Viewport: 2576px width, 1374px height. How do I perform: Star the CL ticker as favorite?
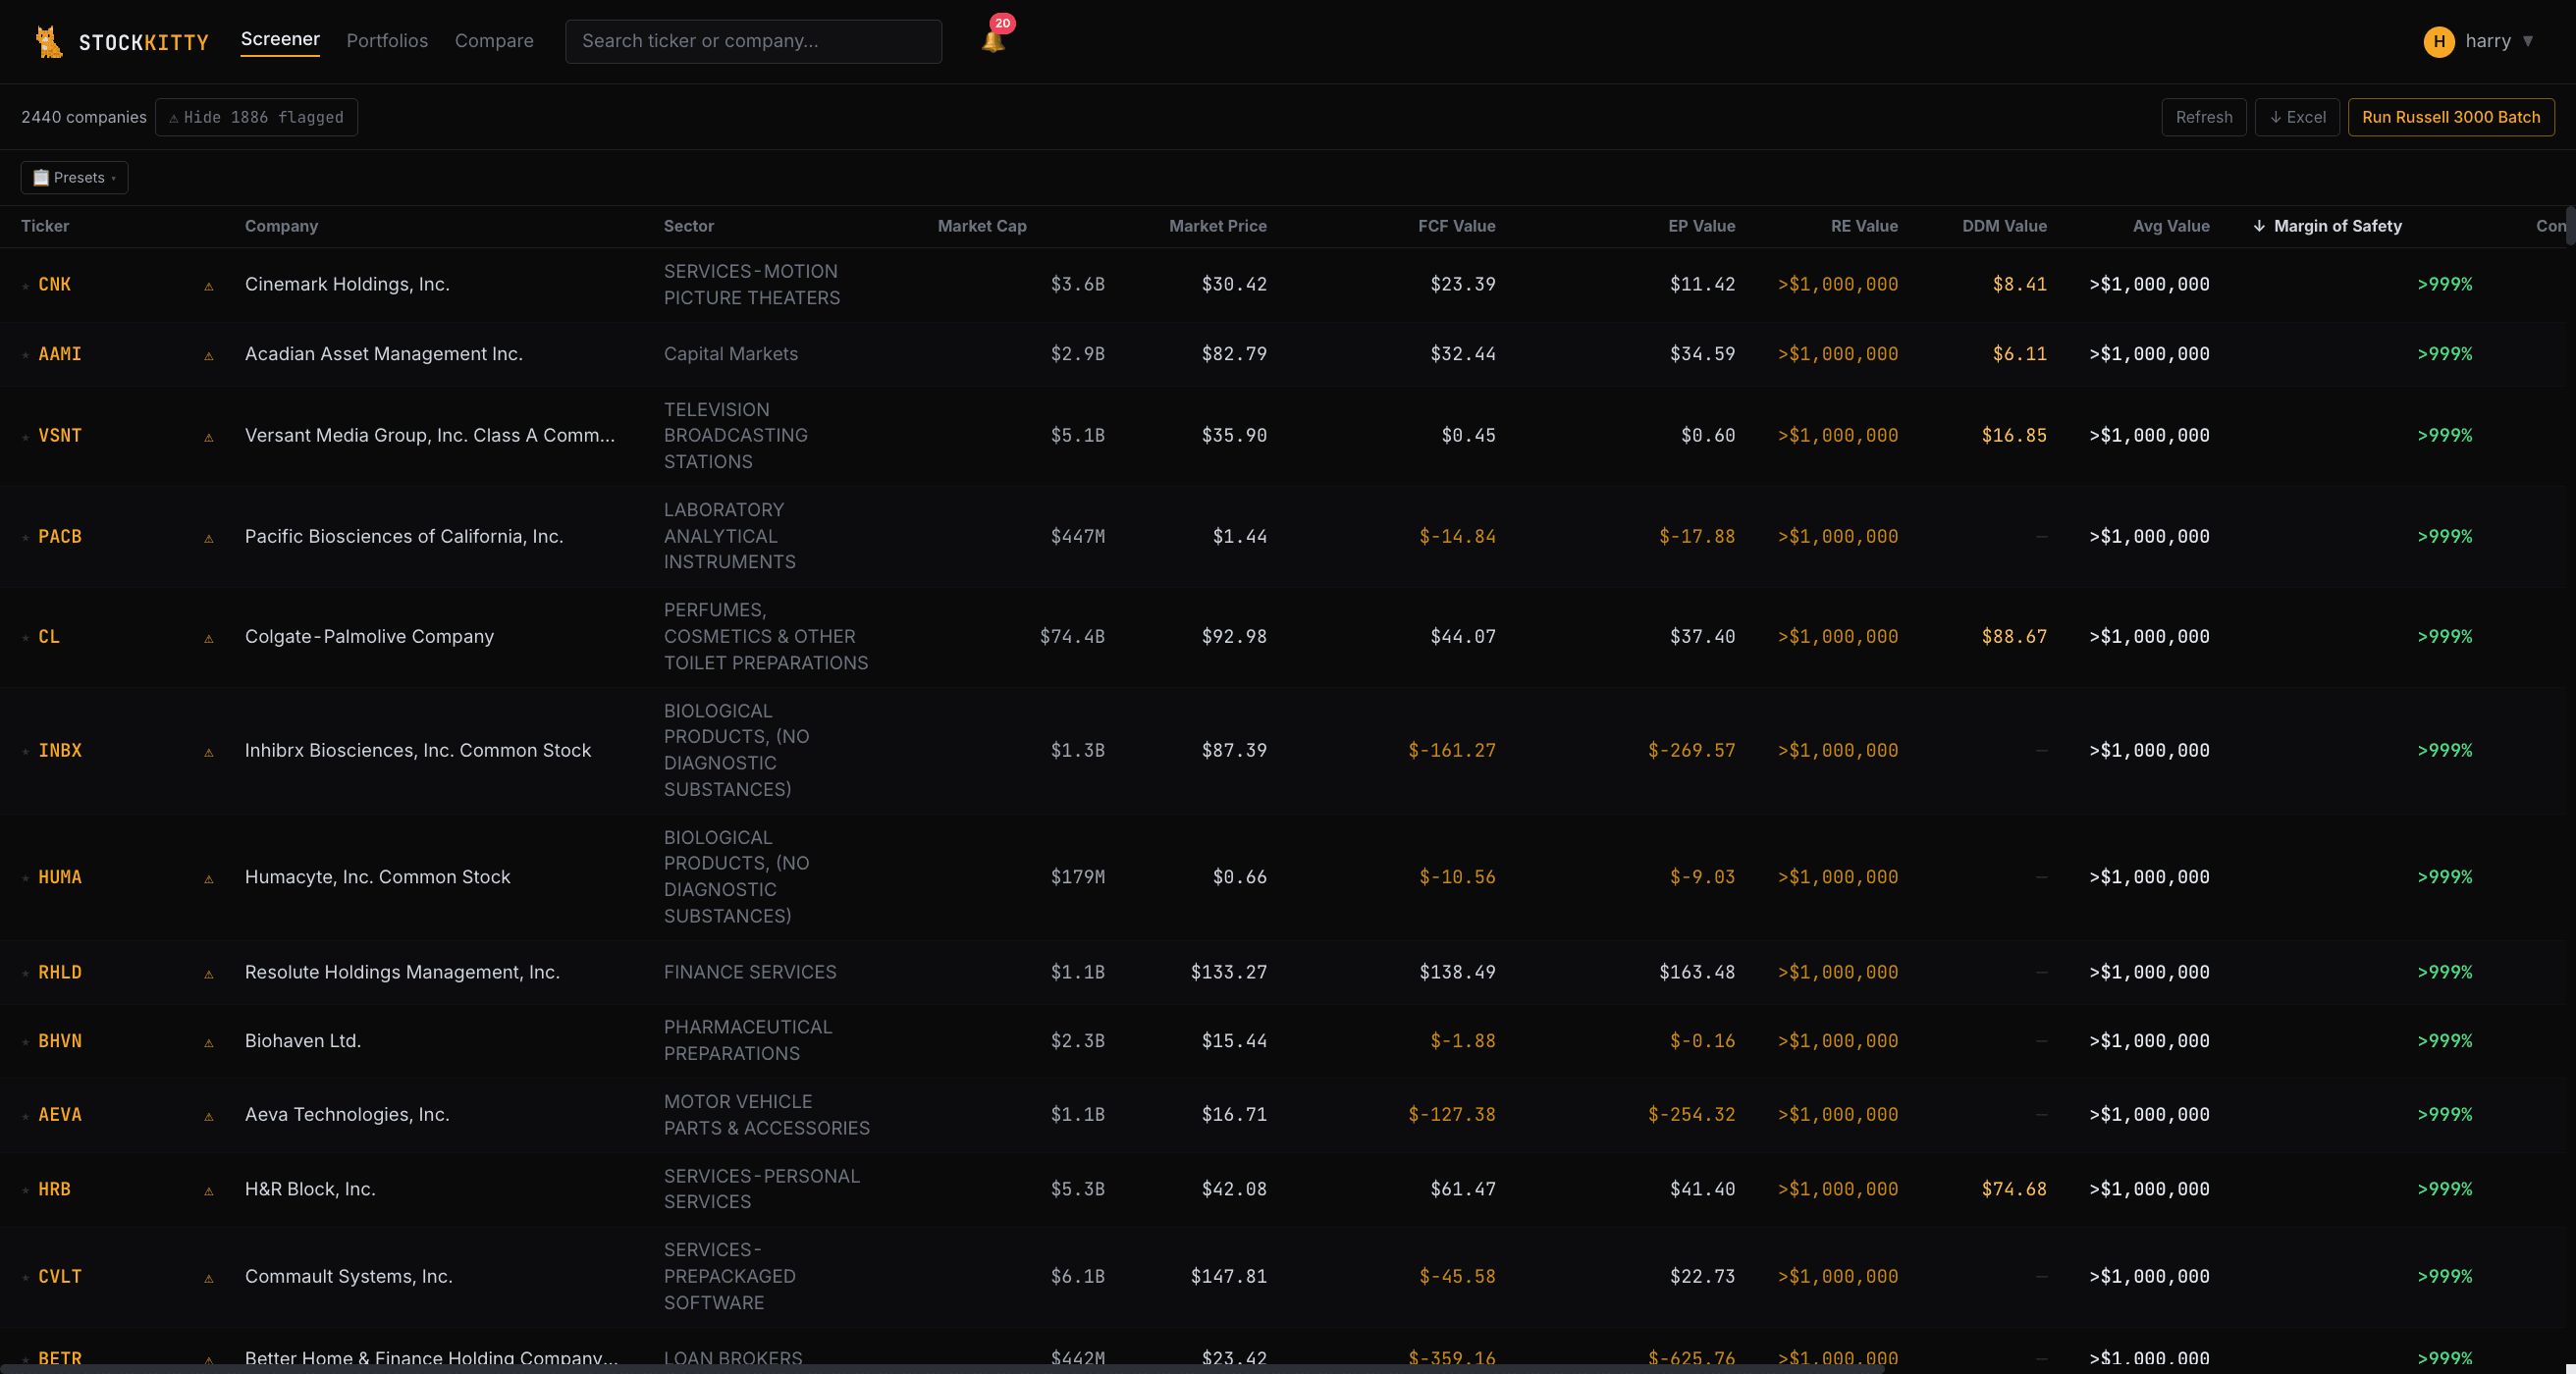[x=26, y=638]
